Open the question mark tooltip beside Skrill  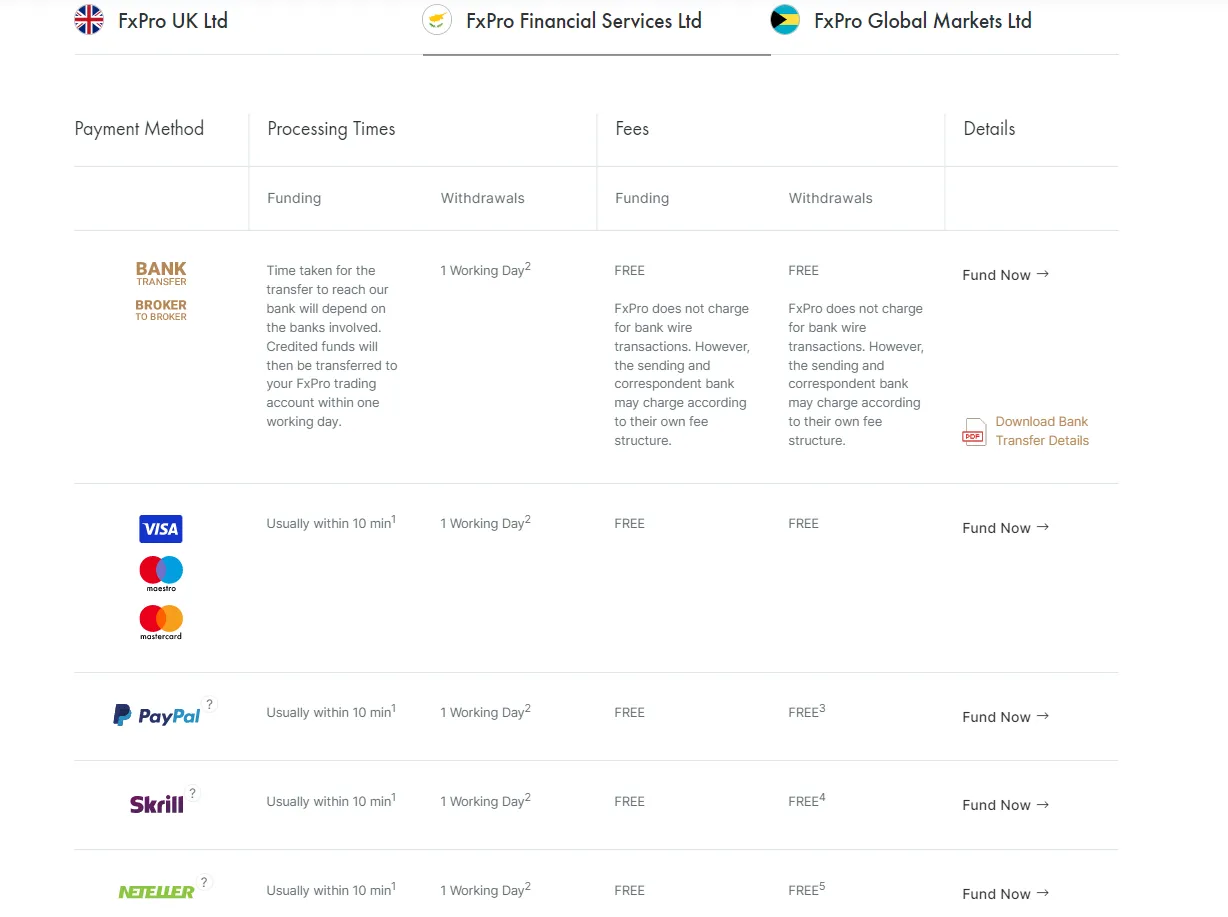click(193, 793)
